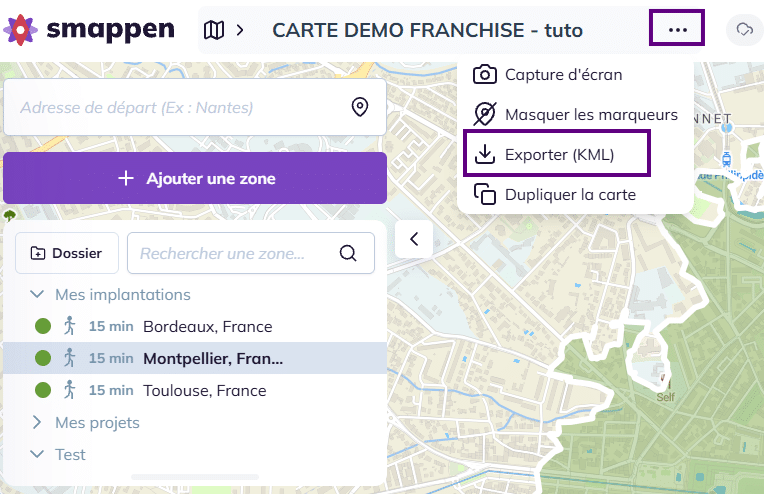The height and width of the screenshot is (494, 764).
Task: Collapse the side panel with left arrow
Action: pyautogui.click(x=414, y=238)
